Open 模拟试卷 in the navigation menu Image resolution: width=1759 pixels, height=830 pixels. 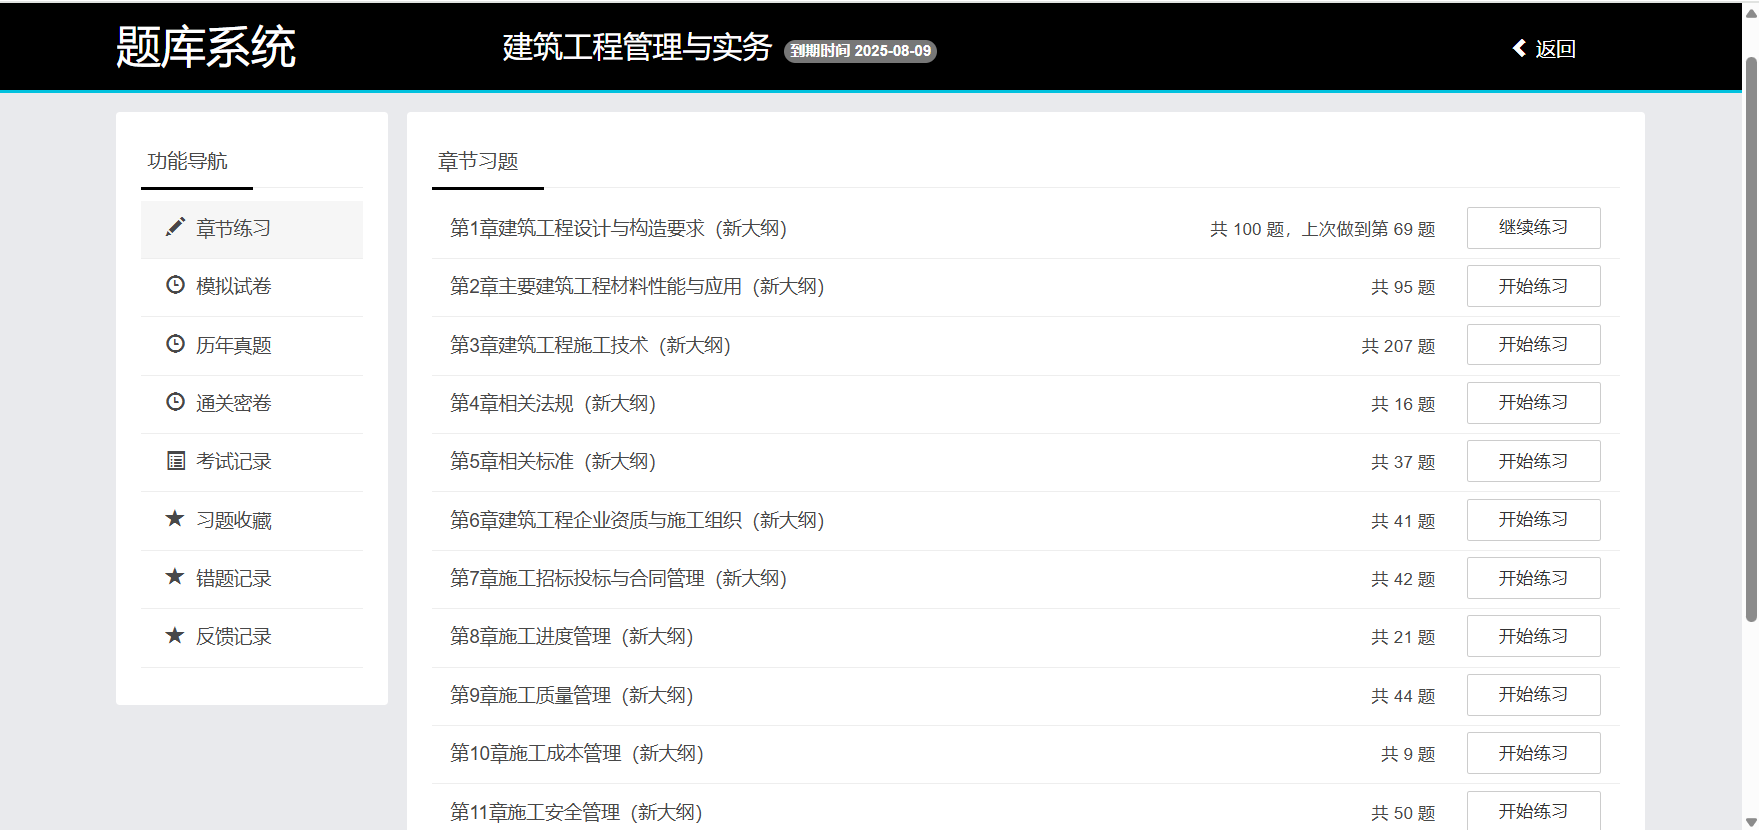[x=252, y=287]
